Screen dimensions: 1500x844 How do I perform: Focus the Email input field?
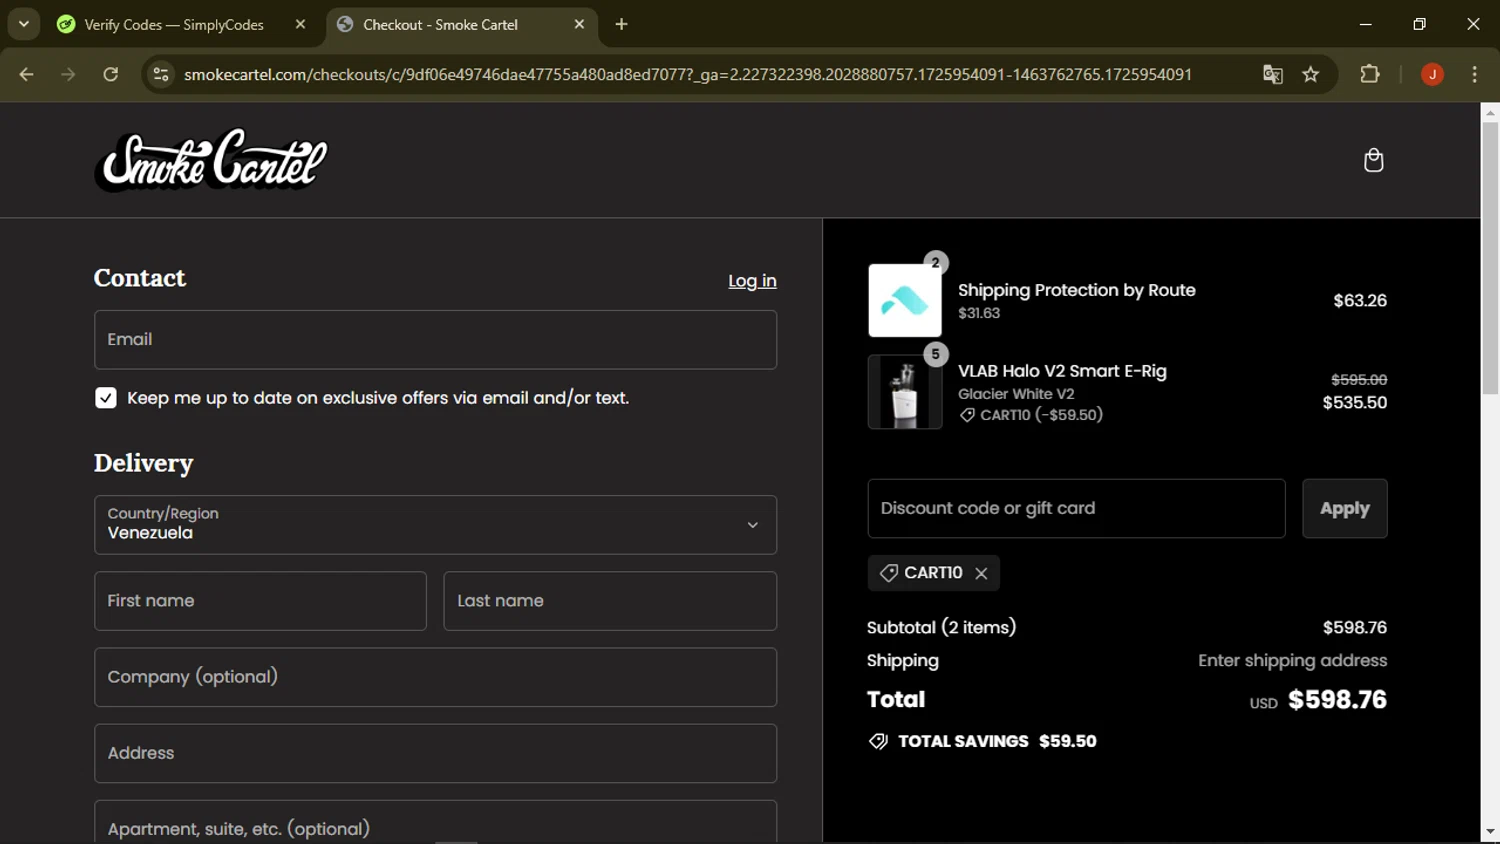(x=435, y=340)
